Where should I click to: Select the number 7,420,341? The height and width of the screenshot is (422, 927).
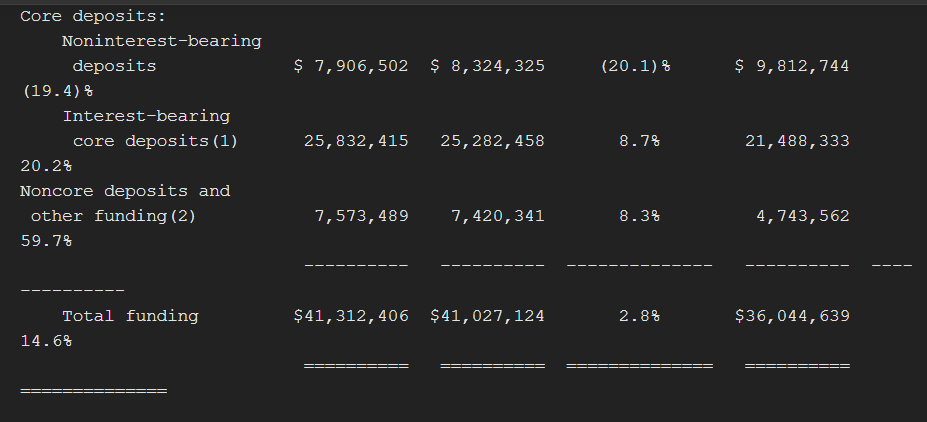click(497, 215)
